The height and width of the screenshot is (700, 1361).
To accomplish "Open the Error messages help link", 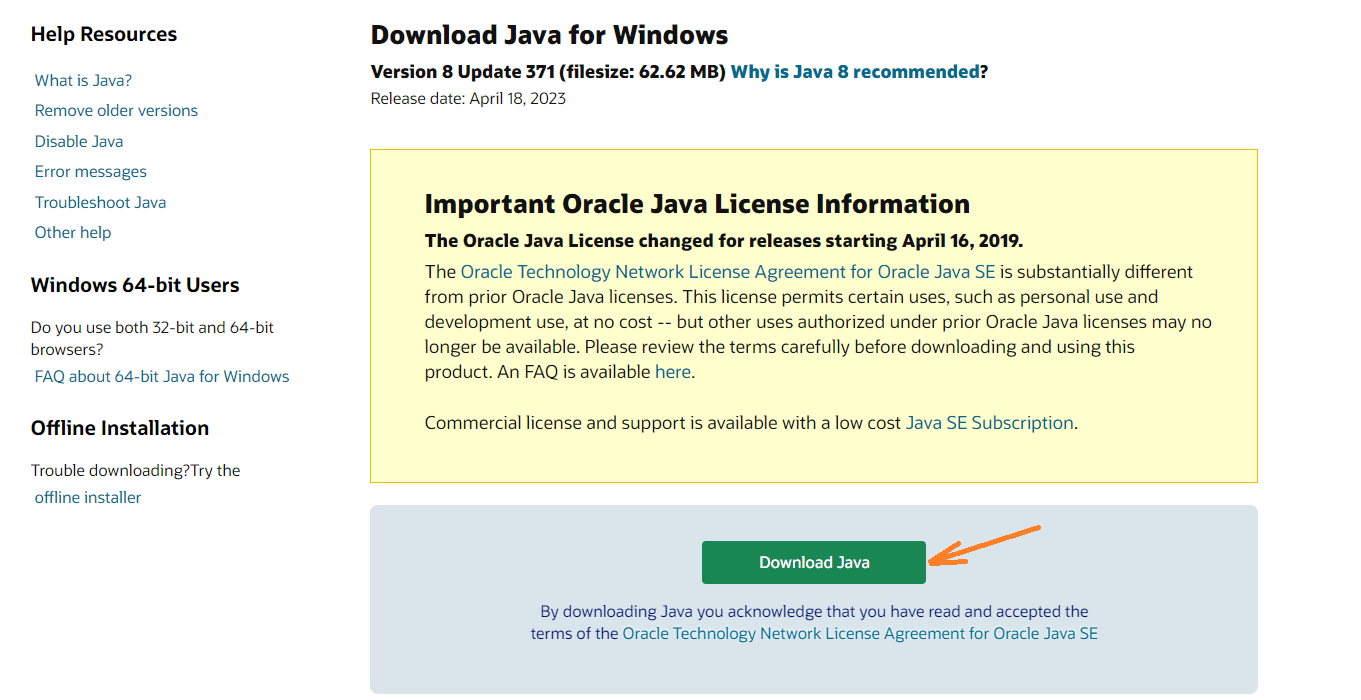I will [x=90, y=171].
